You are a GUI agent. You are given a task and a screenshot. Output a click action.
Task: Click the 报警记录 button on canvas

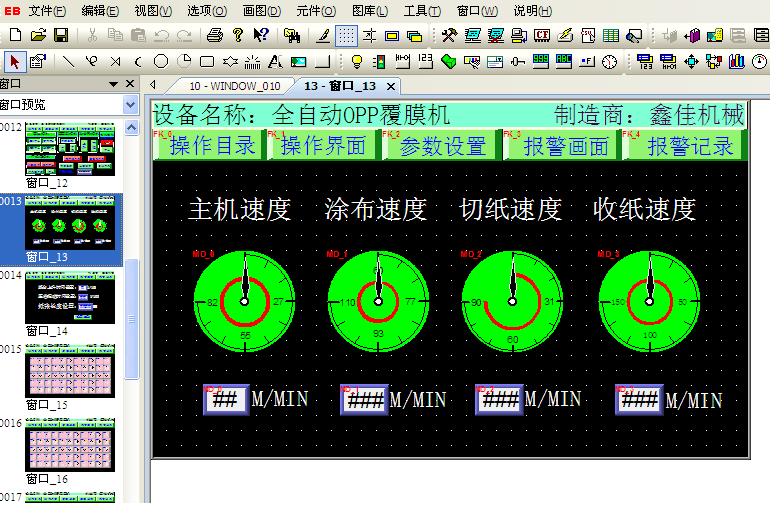point(689,146)
